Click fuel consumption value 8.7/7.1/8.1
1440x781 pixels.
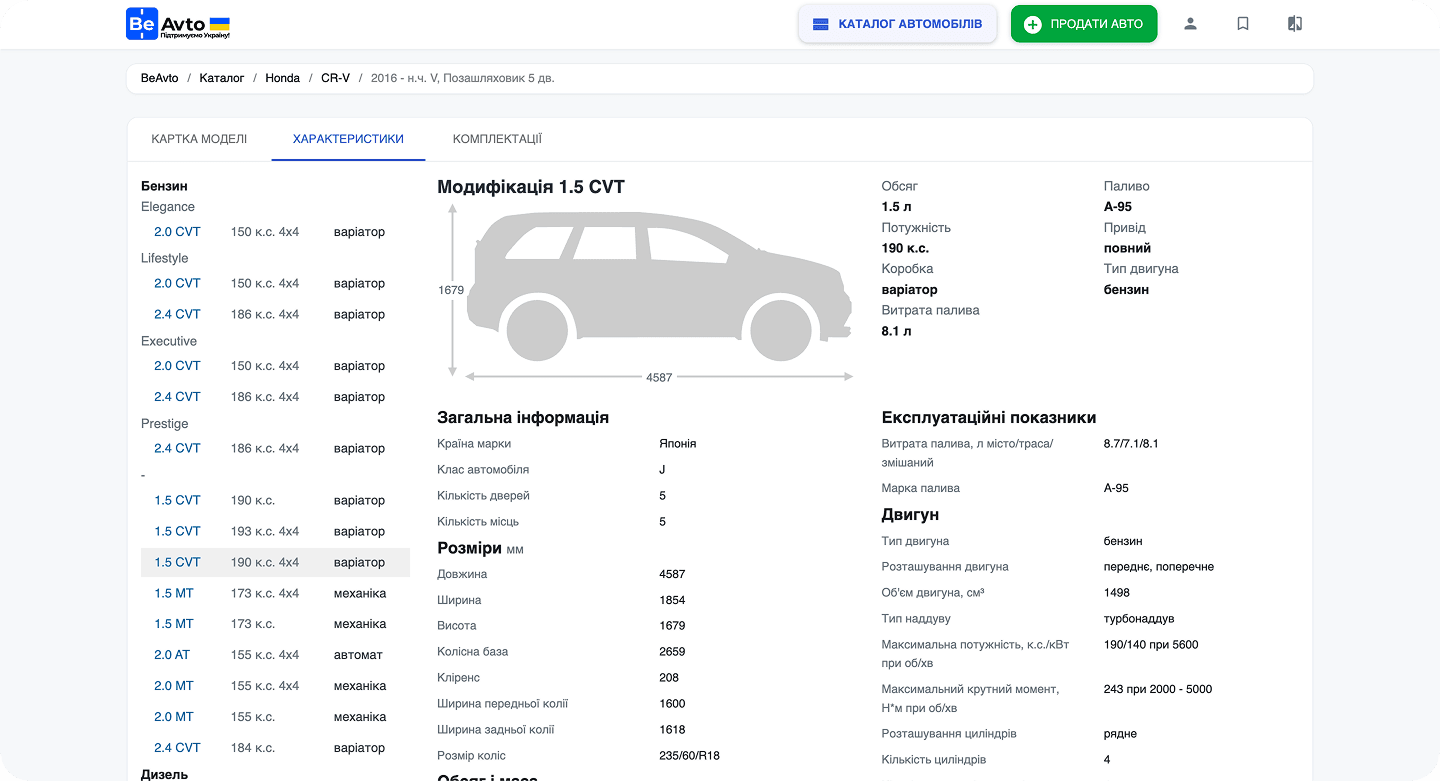[x=1131, y=444]
